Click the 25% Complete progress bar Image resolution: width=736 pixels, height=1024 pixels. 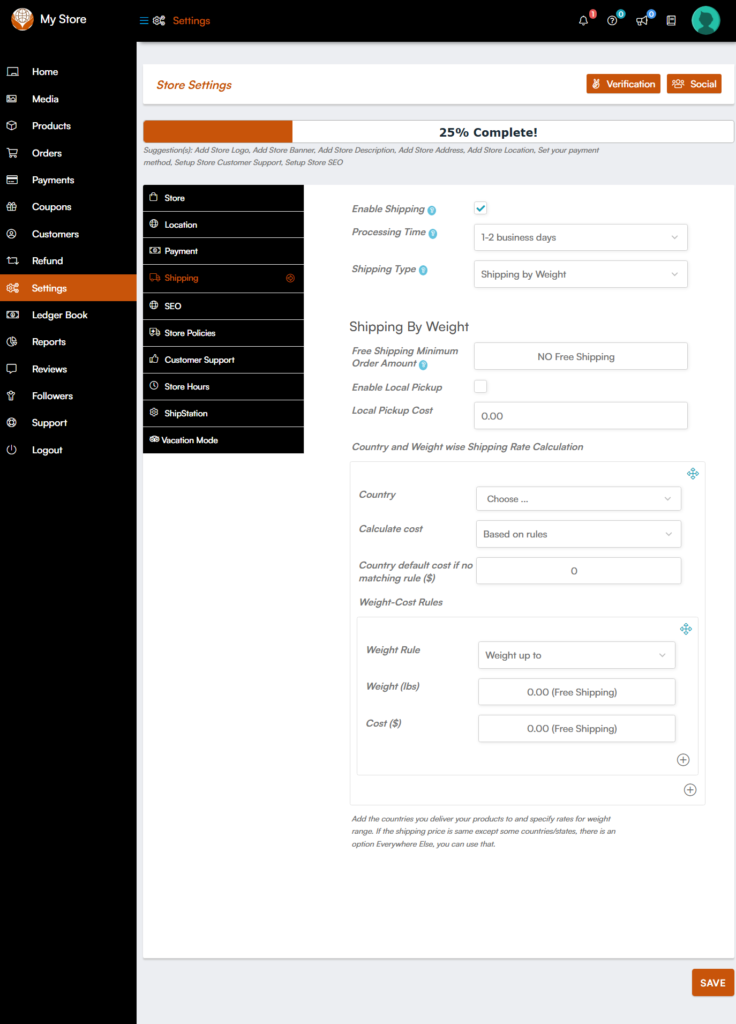click(437, 132)
